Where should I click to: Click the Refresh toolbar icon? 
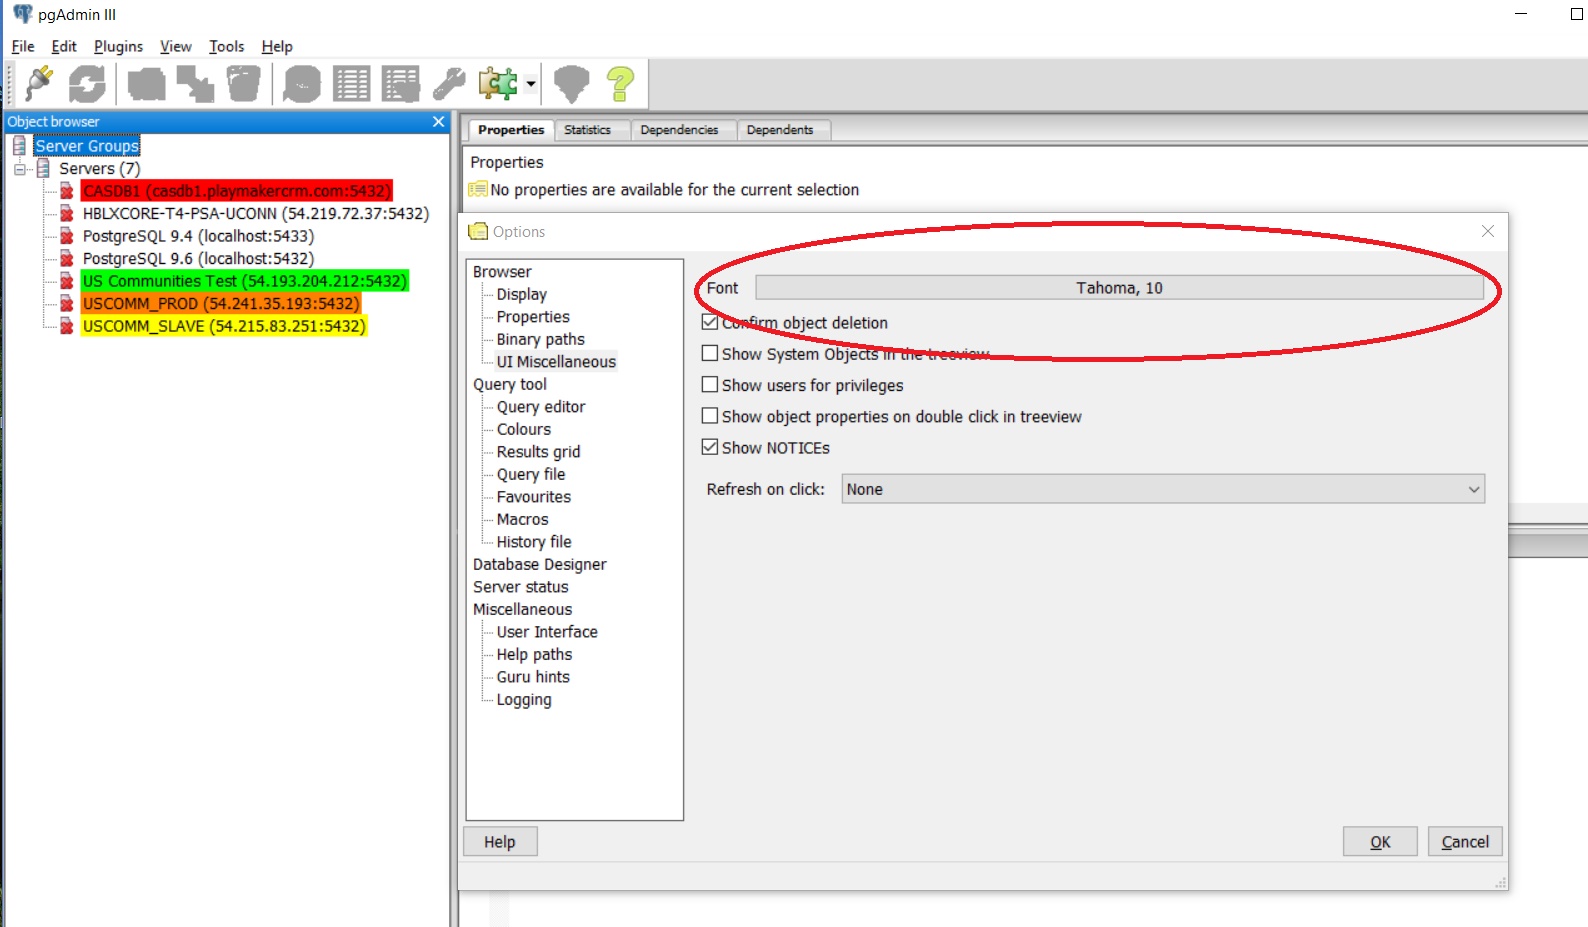(x=87, y=84)
